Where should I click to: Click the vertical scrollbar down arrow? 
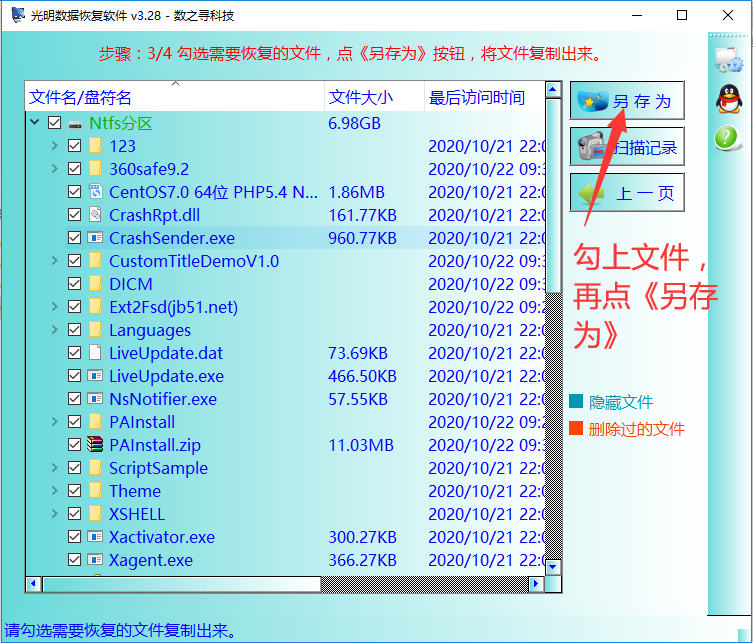click(552, 567)
